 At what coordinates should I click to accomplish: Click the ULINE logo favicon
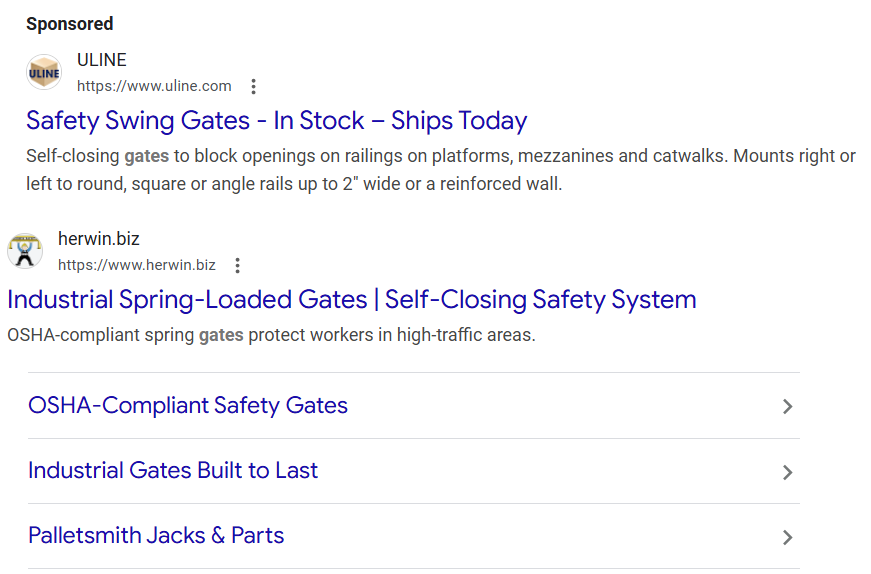pos(44,72)
